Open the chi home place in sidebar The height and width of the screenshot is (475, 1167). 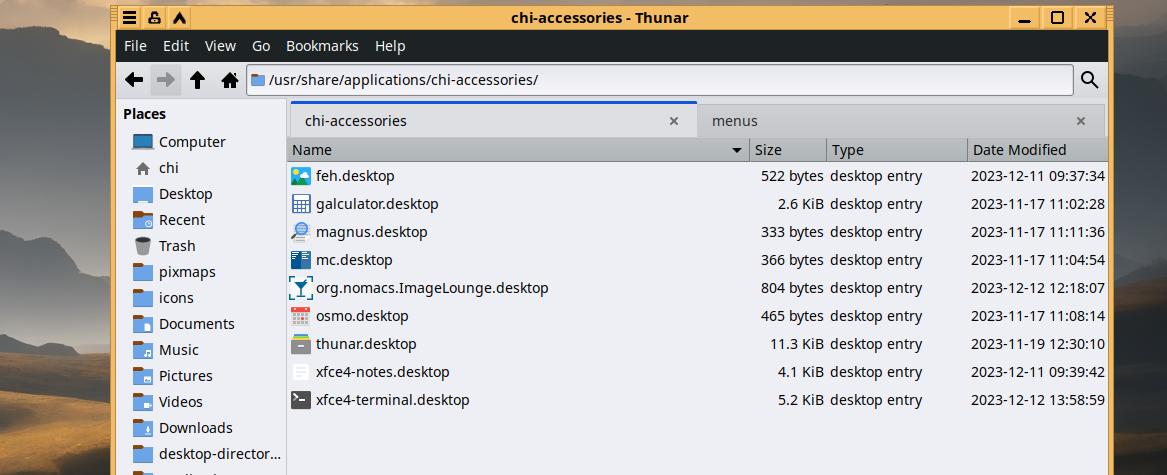(168, 168)
